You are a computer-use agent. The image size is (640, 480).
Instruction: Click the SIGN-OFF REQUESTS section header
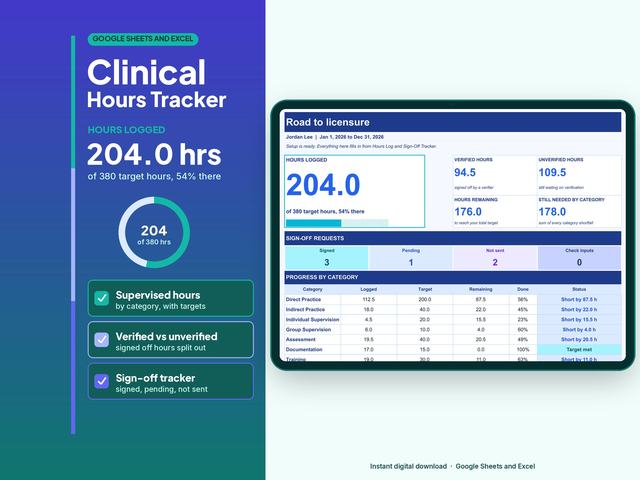[453, 238]
